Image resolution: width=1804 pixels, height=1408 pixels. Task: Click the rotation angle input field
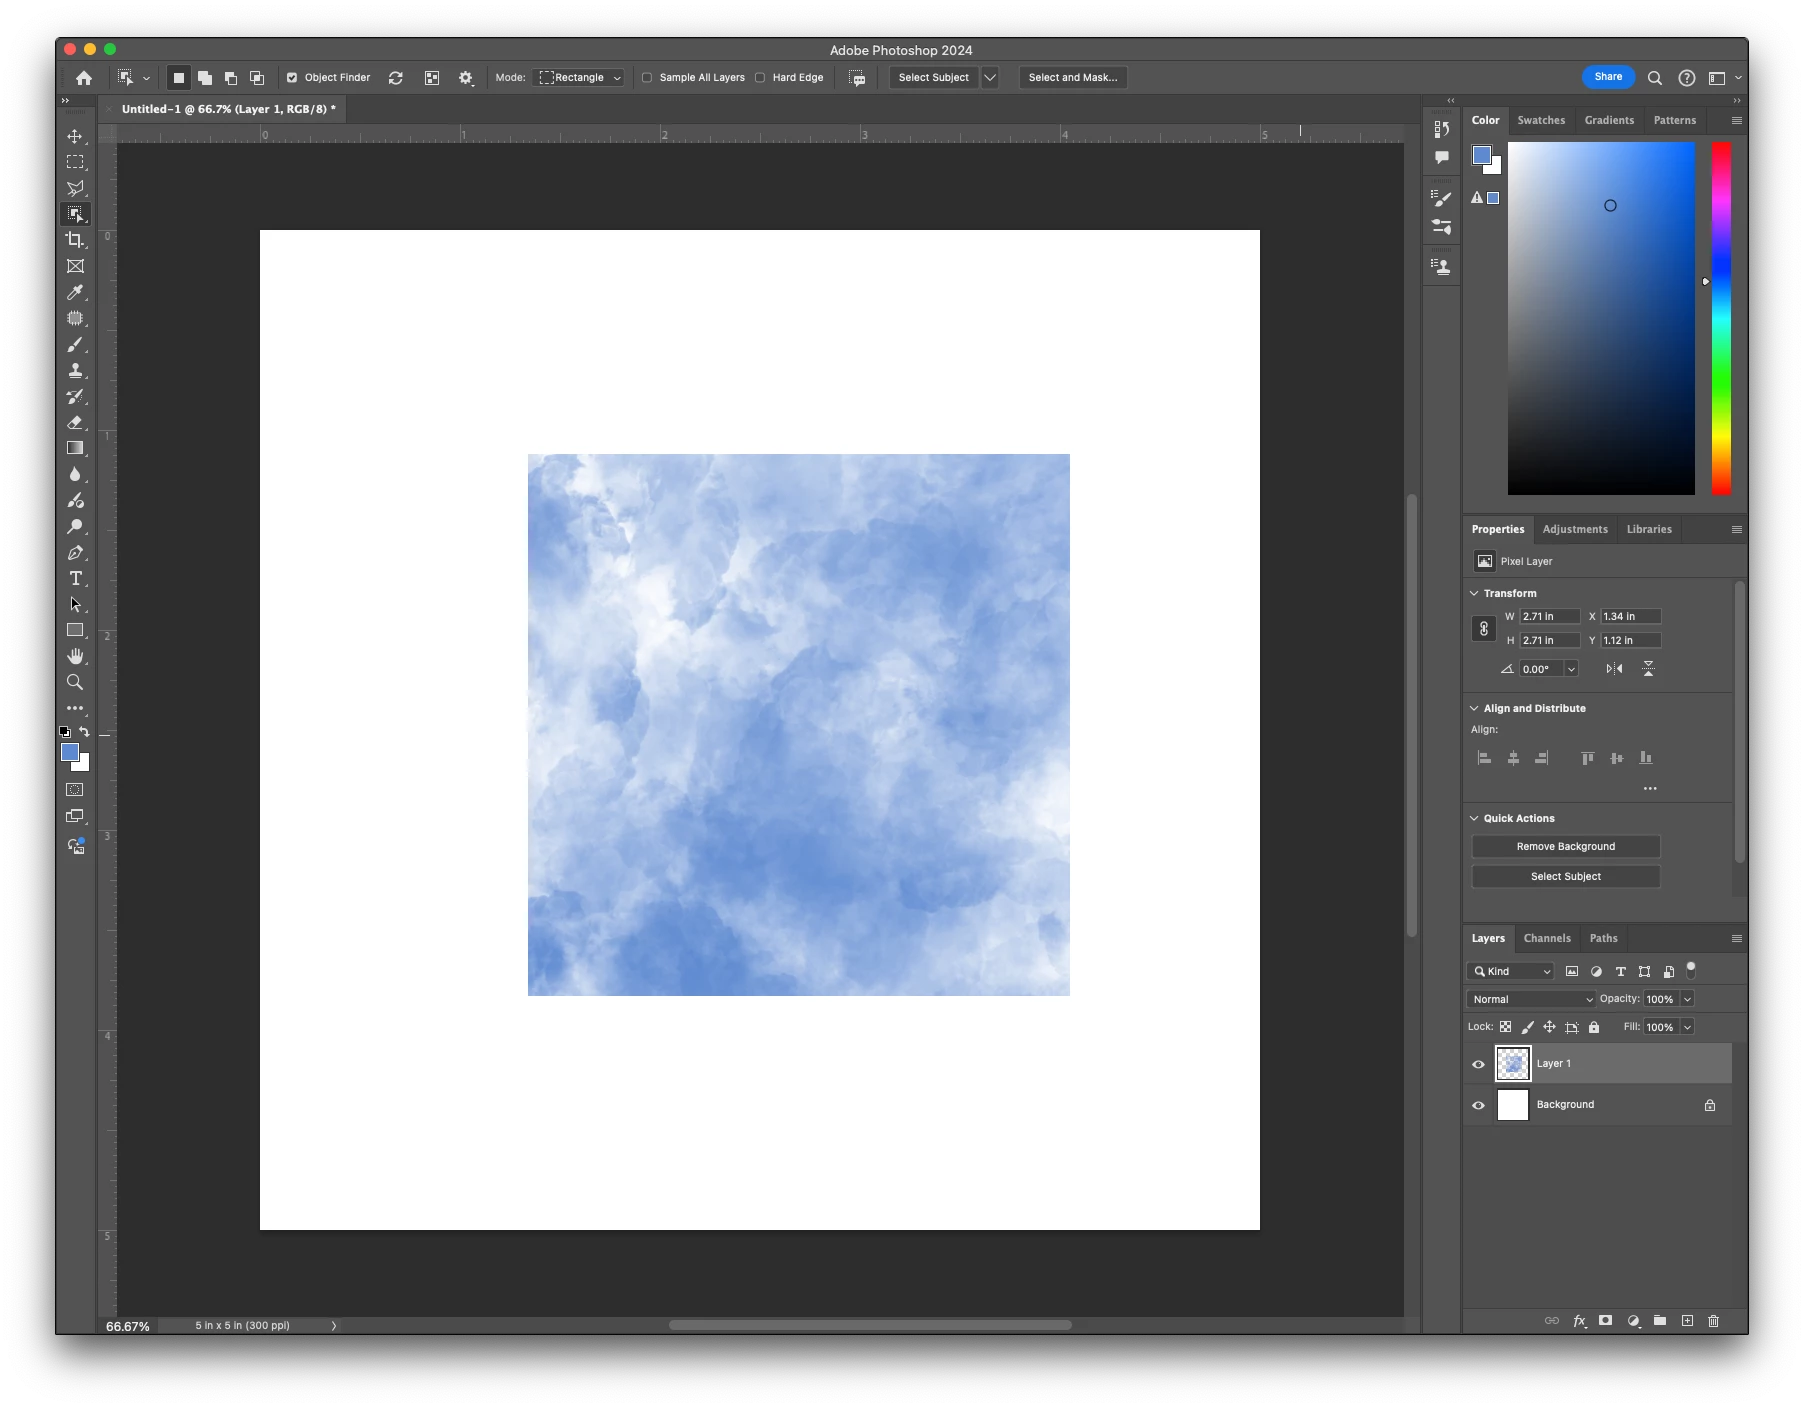[1540, 669]
